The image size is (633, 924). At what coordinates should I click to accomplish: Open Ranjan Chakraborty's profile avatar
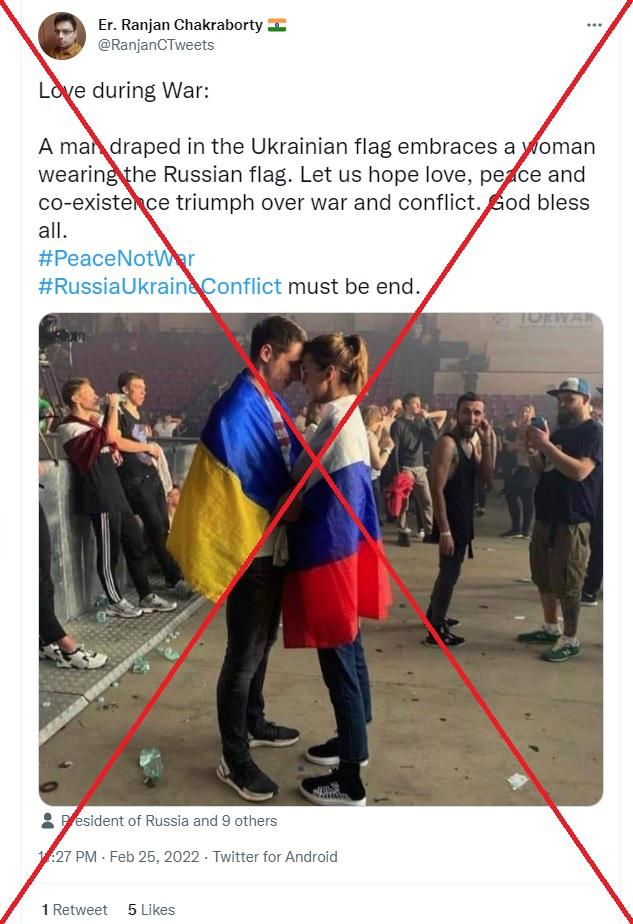(x=62, y=35)
